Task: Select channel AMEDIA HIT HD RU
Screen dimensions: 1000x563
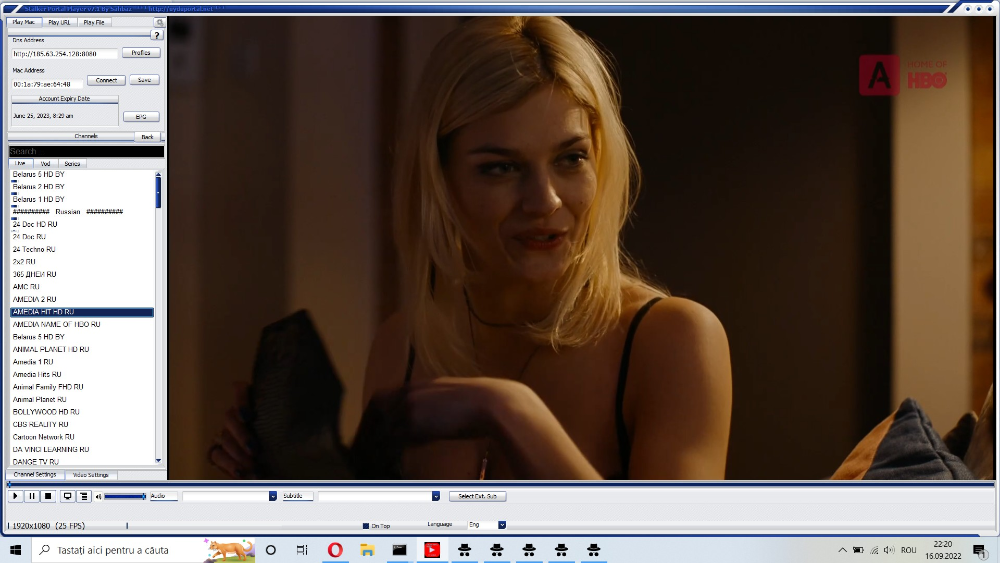Action: click(x=82, y=312)
